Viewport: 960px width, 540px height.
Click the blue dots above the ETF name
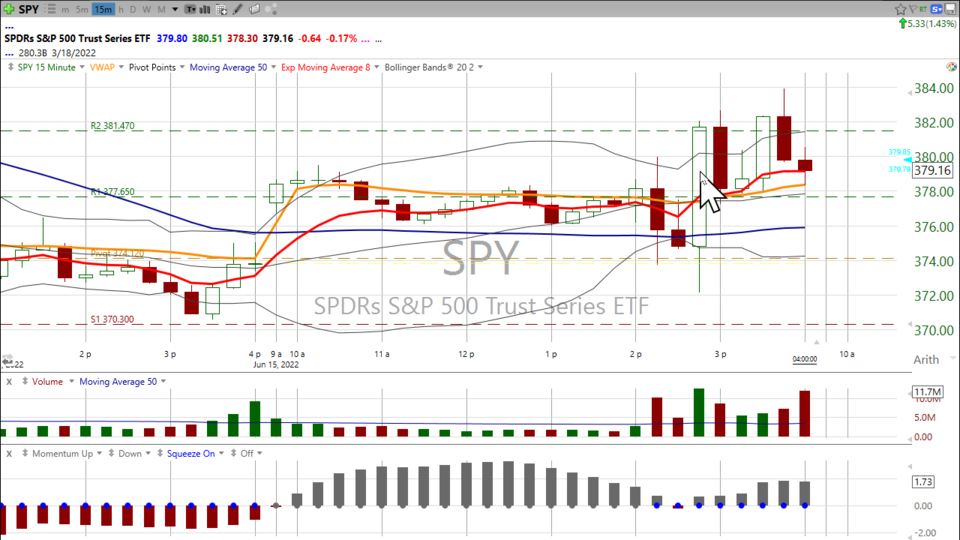9,28
